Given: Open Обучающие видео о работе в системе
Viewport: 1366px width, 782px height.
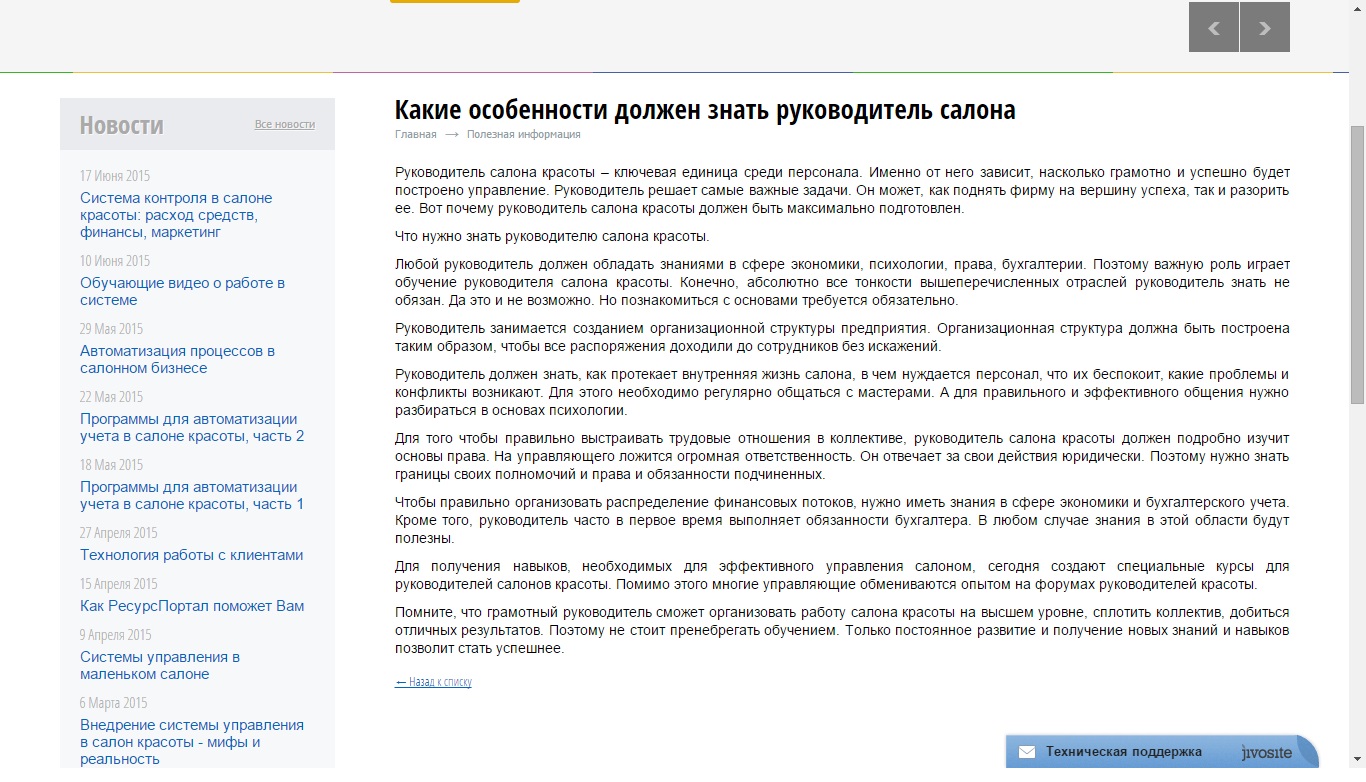Looking at the screenshot, I should click(x=182, y=291).
